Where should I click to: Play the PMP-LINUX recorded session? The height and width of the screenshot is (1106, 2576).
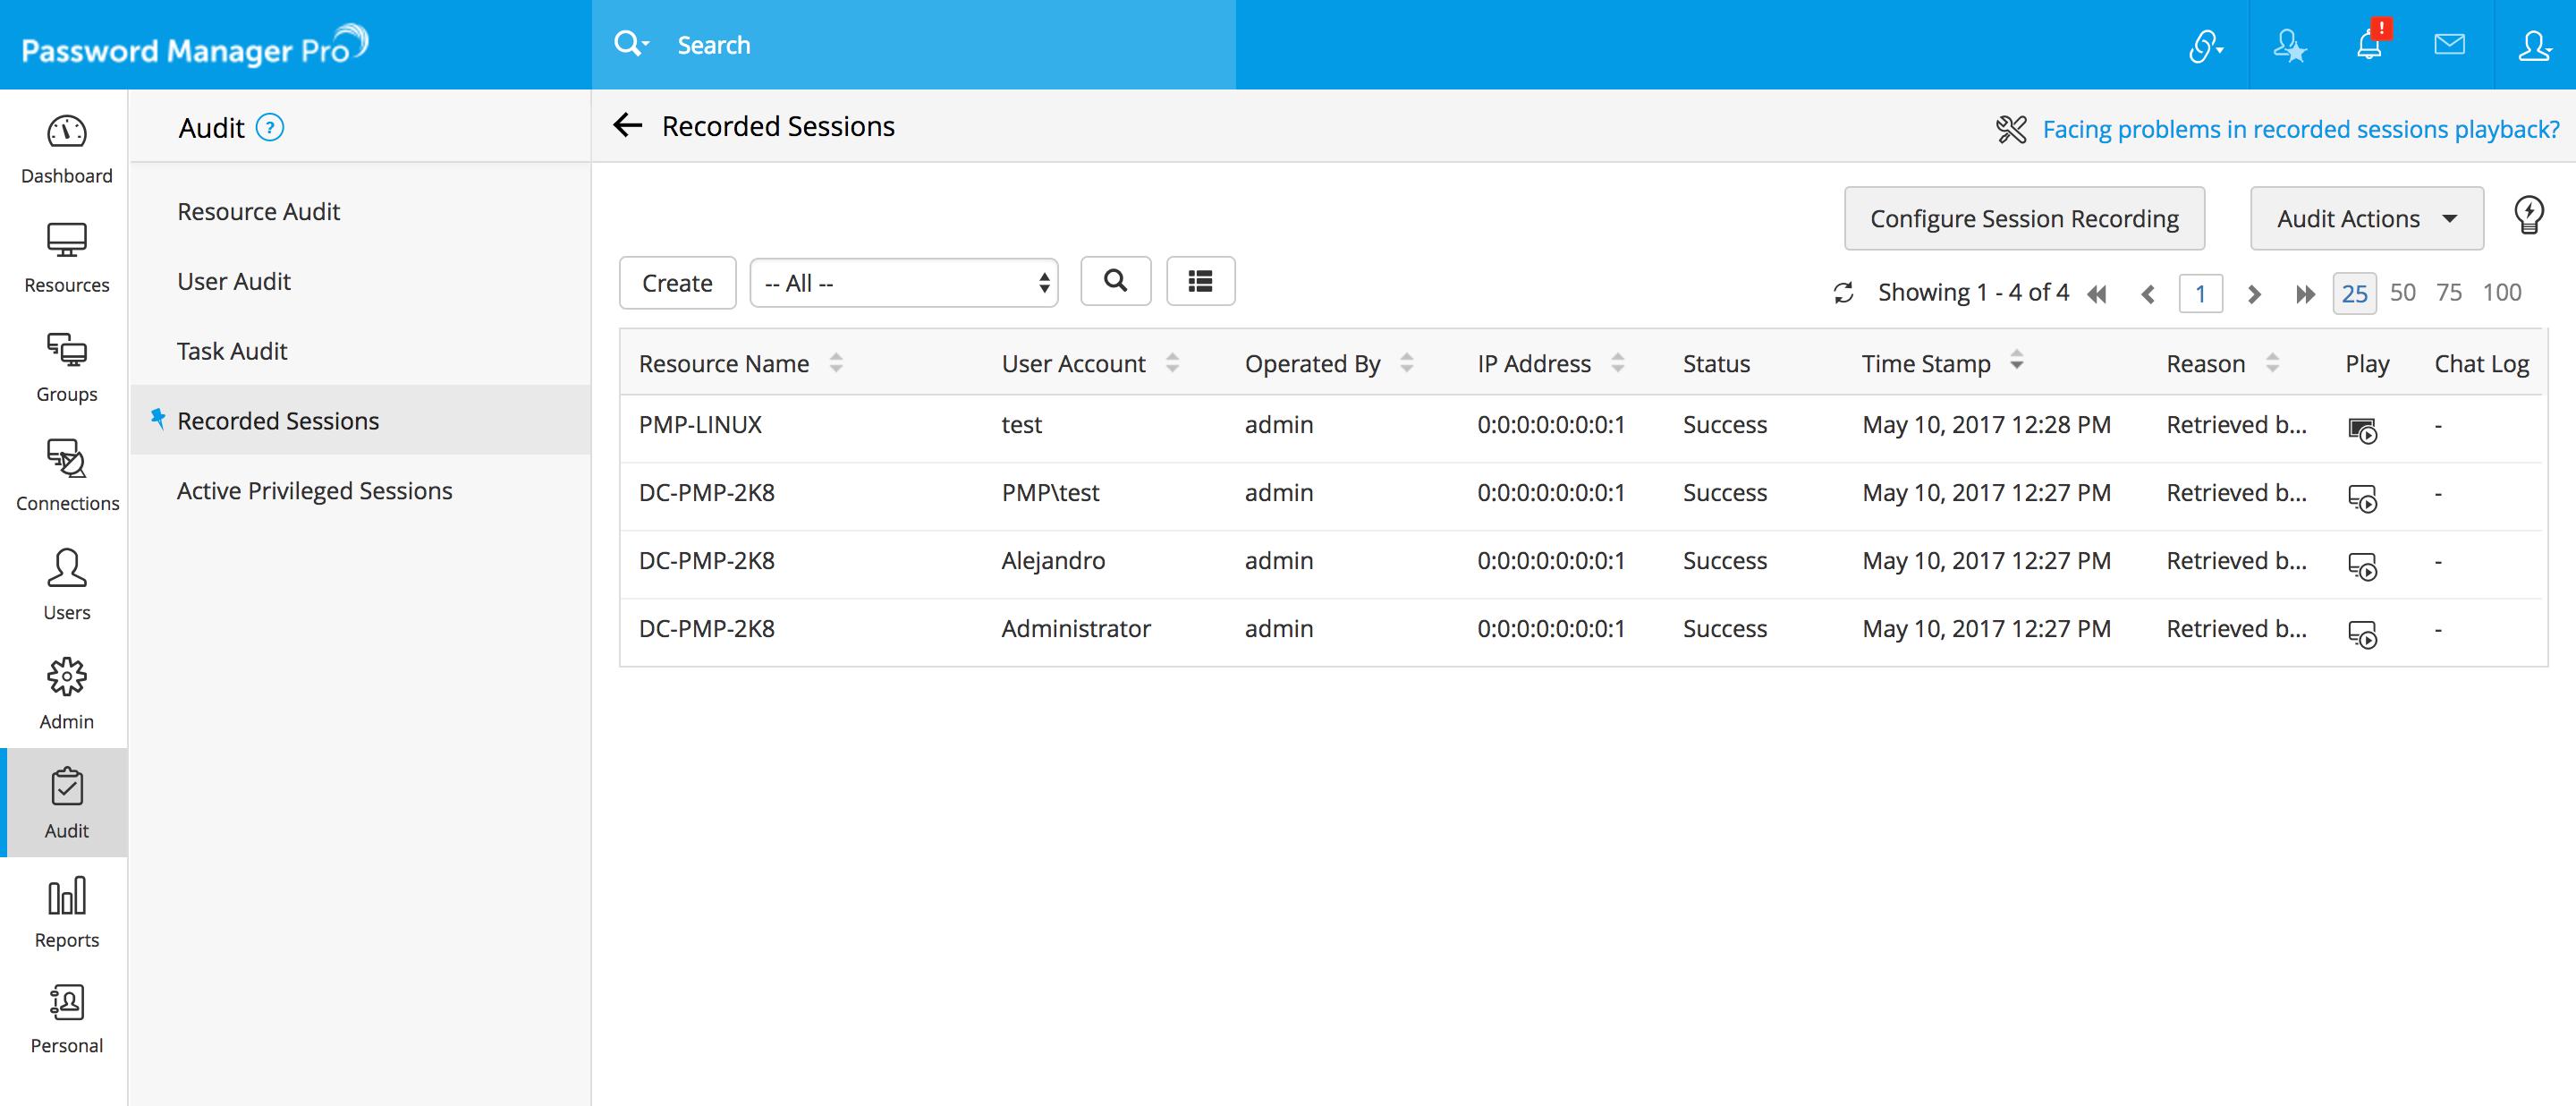(x=2362, y=430)
